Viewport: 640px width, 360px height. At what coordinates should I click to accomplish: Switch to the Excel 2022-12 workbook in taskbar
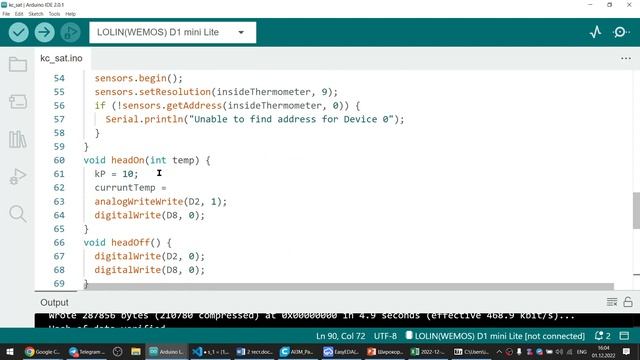pyautogui.click(x=428, y=351)
